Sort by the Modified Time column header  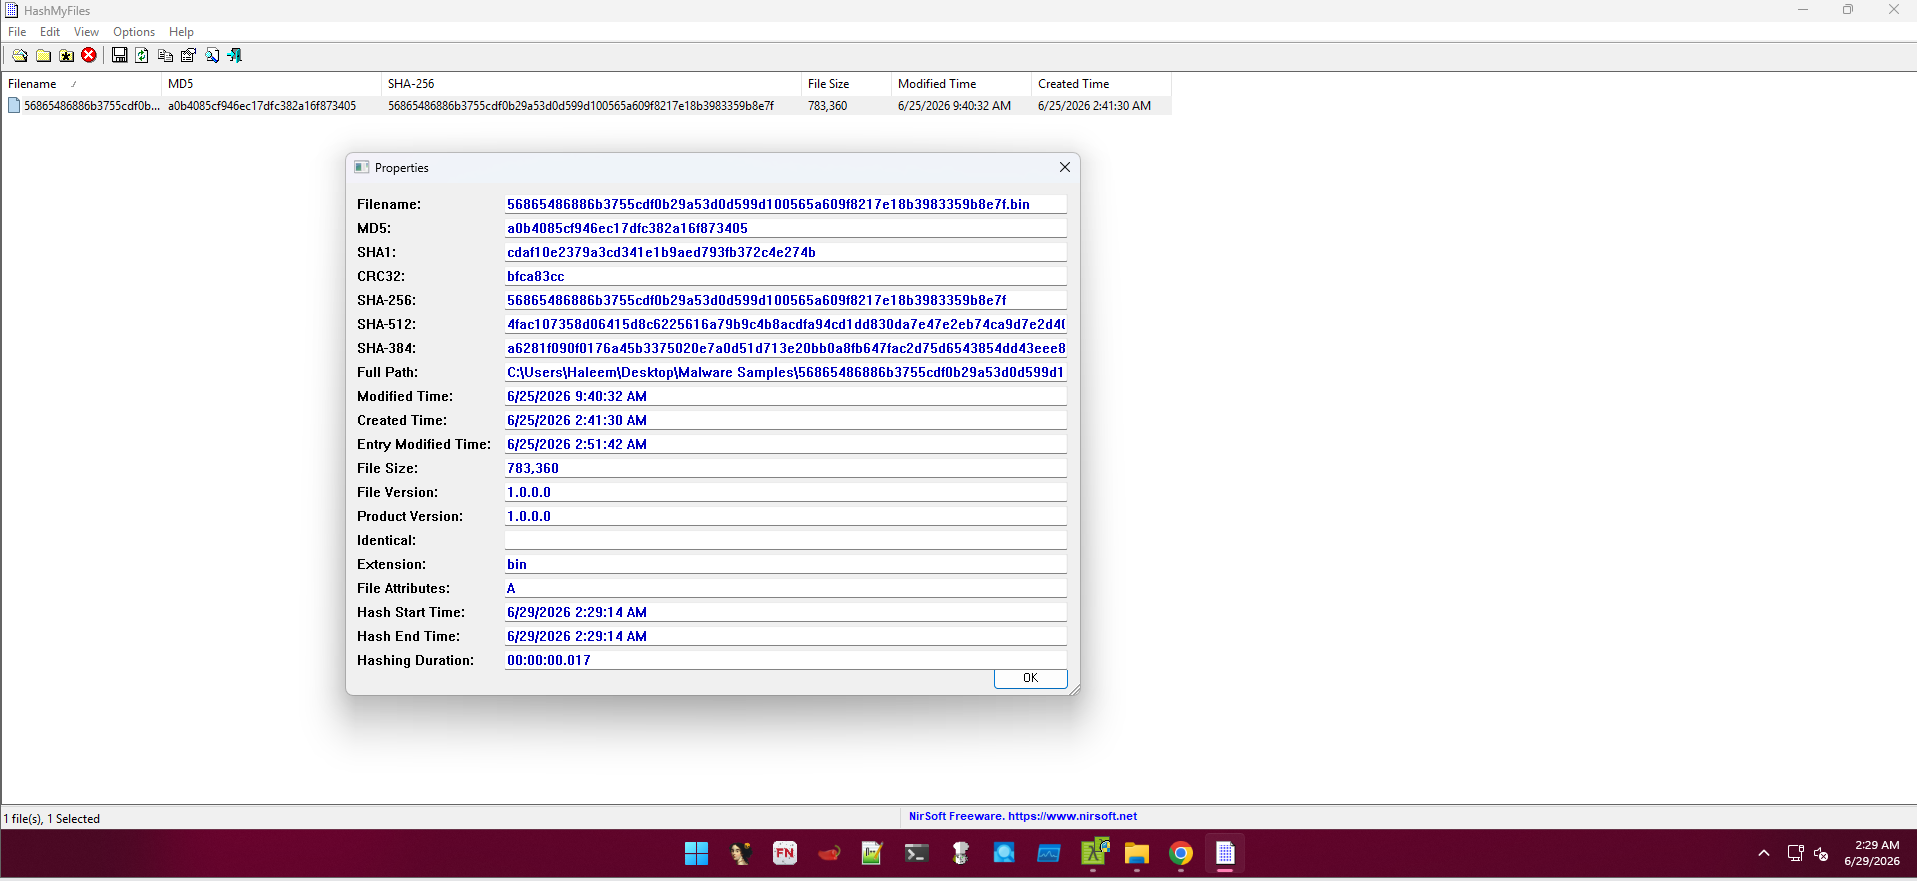pyautogui.click(x=961, y=84)
